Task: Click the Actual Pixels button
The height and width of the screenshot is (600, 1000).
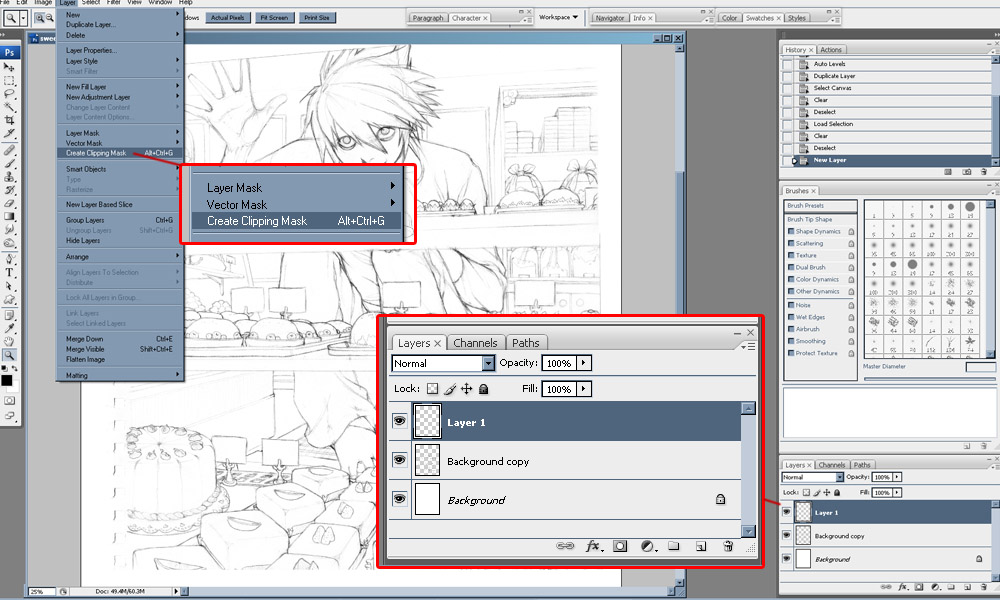Action: tap(228, 18)
